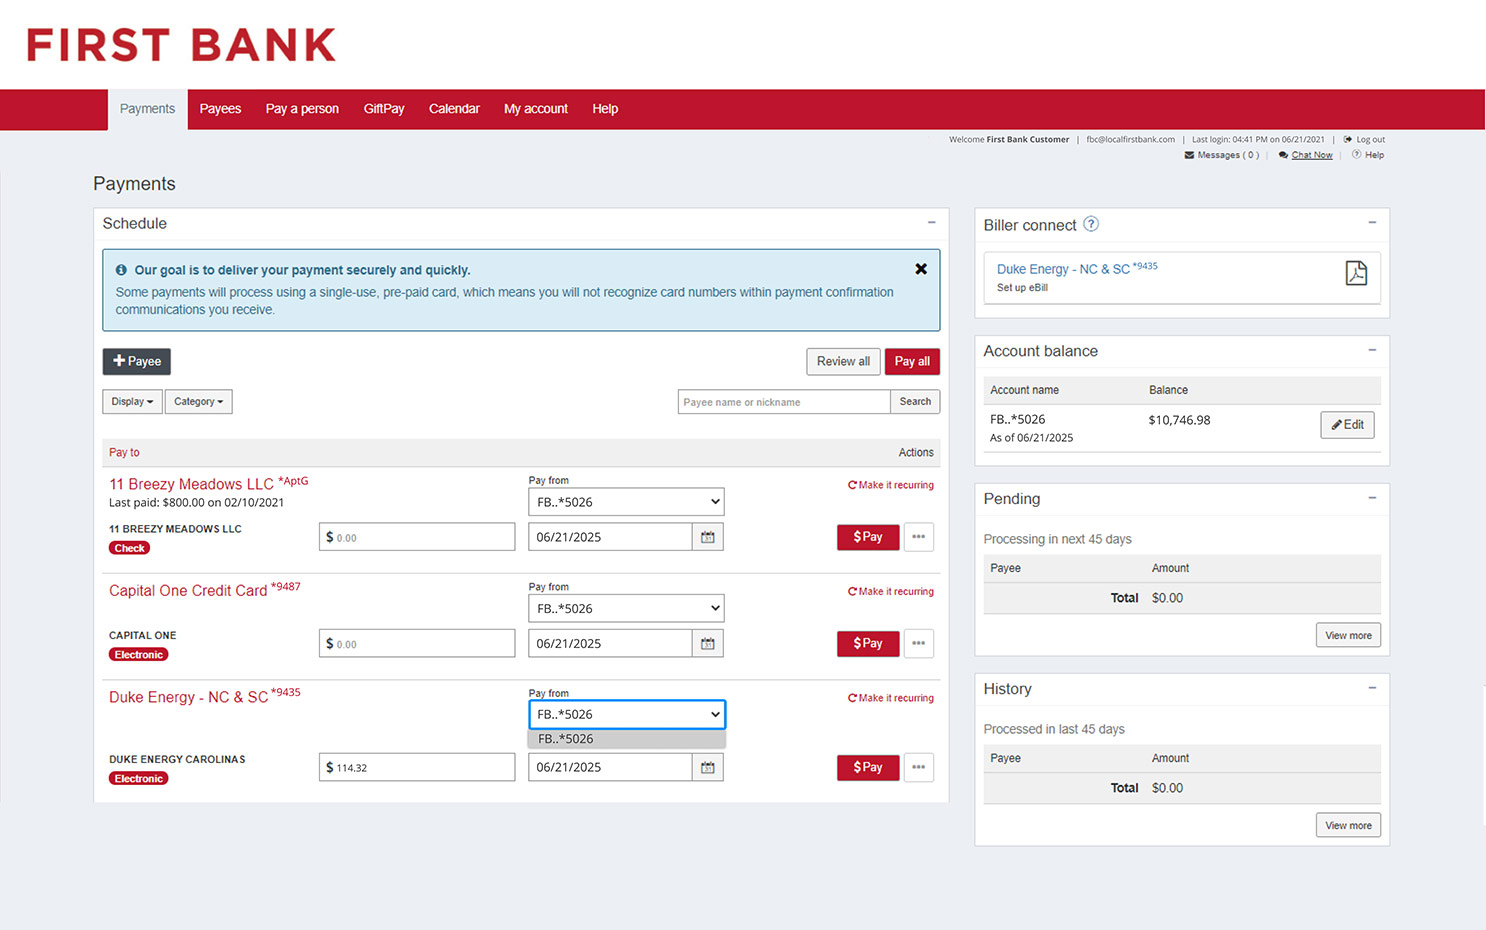Open the Duke Energy eBill PDF icon

pyautogui.click(x=1356, y=272)
